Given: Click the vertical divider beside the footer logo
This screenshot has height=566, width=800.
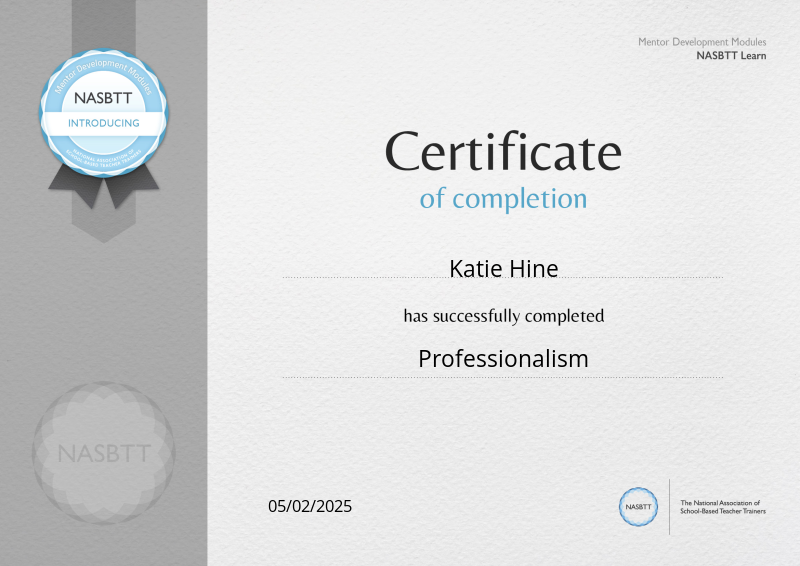Looking at the screenshot, I should click(x=669, y=506).
